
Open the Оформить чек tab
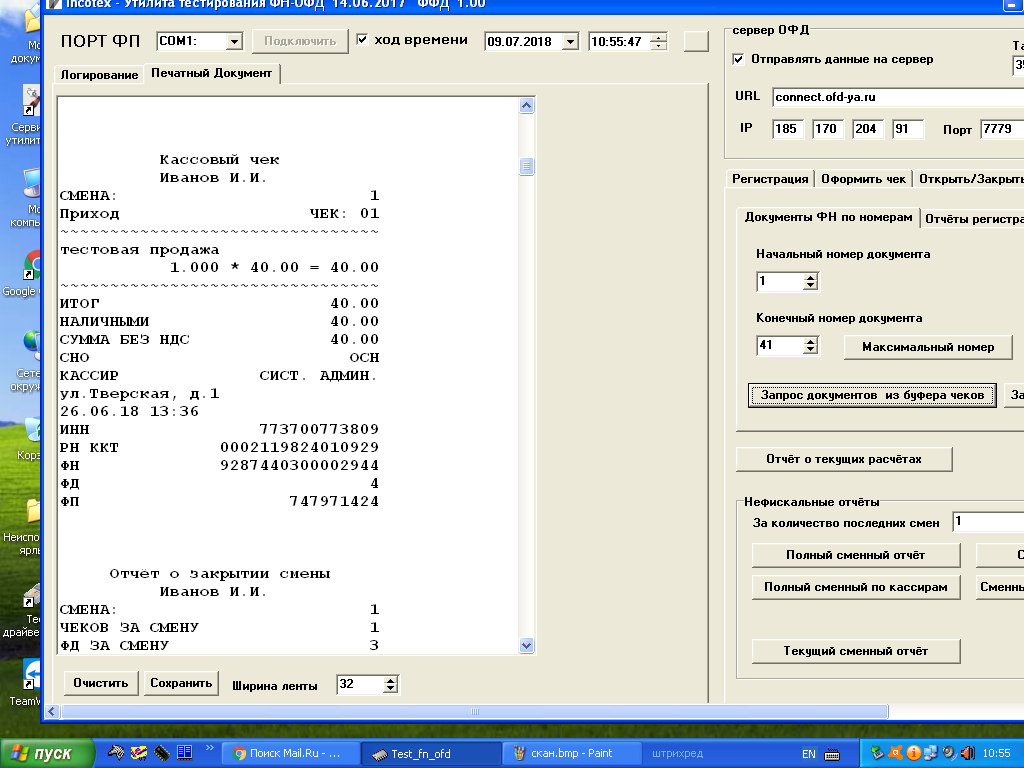pos(863,179)
